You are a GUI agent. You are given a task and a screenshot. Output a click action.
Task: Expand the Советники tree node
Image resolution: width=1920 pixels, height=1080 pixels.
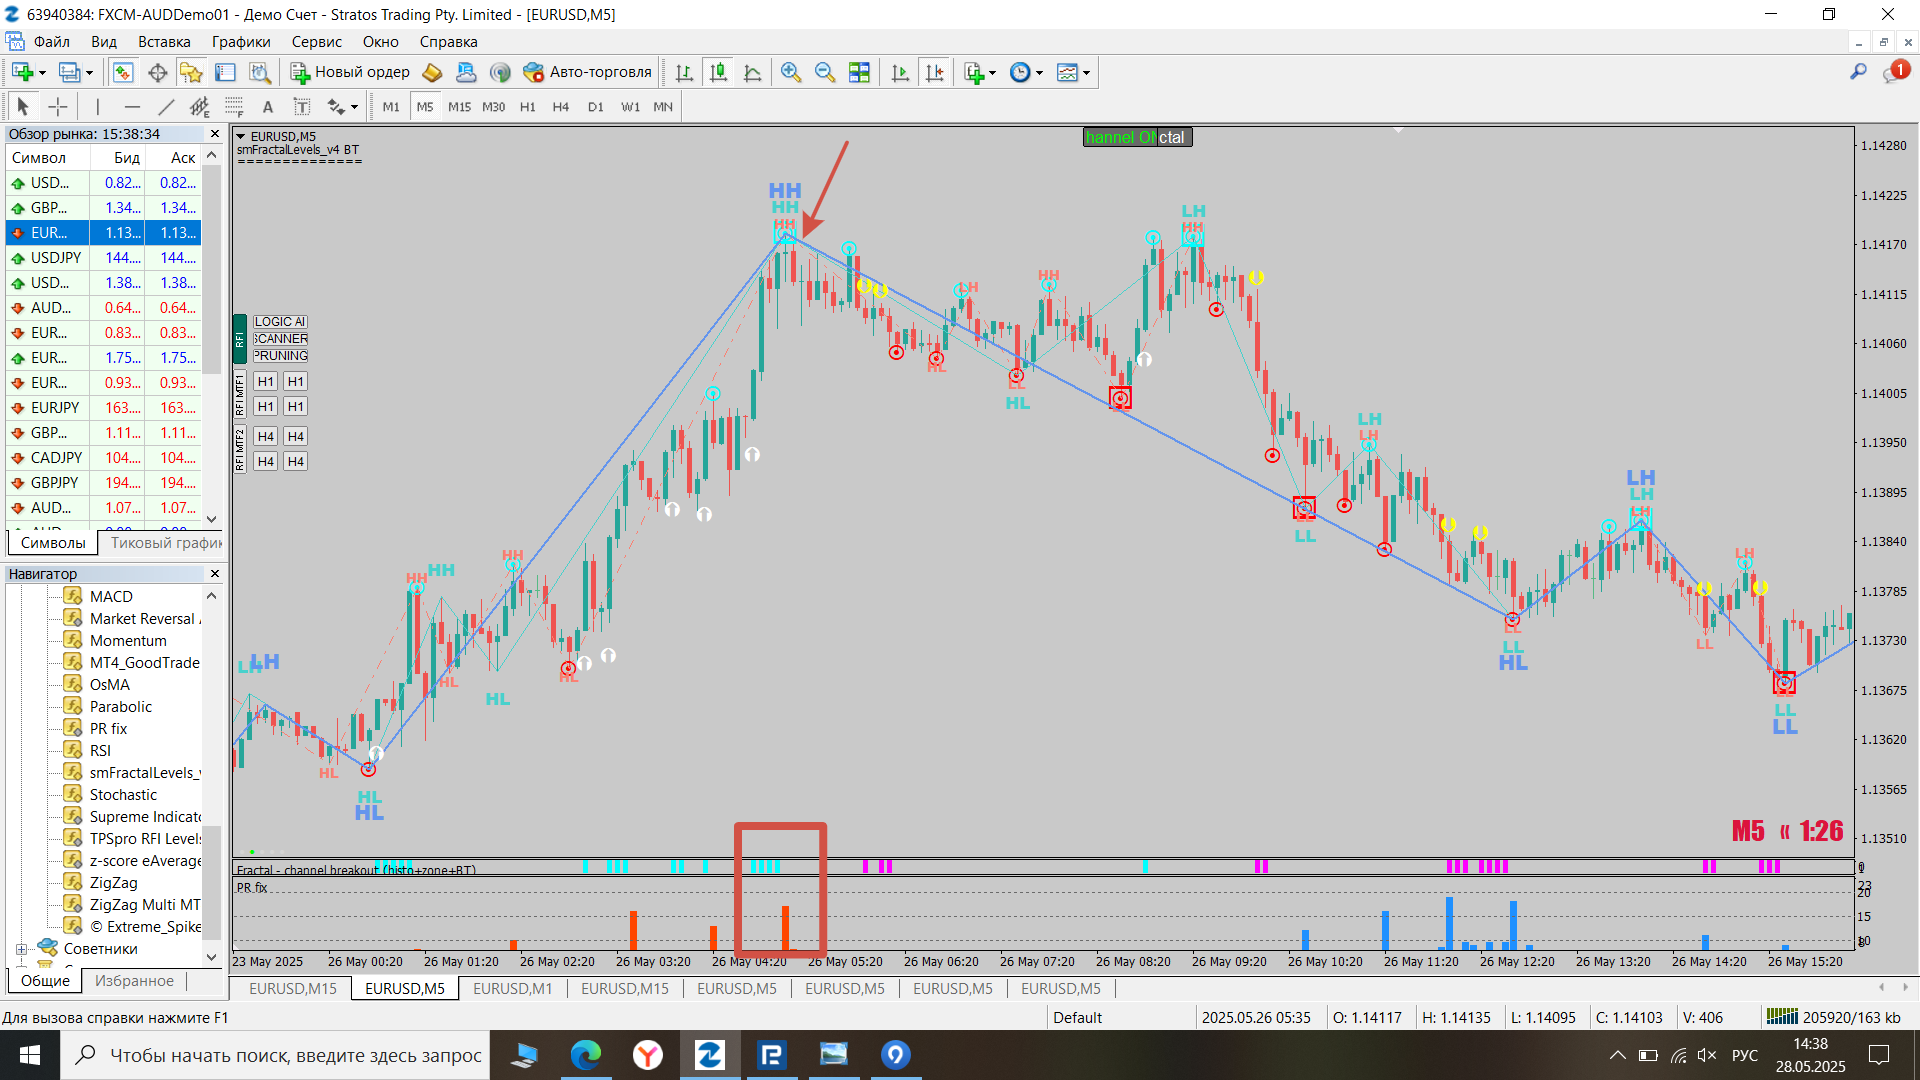21,949
